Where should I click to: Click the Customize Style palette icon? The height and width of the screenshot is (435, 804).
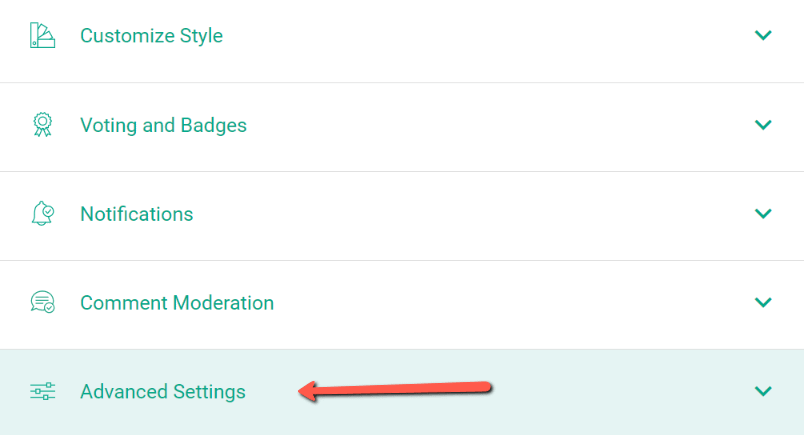point(42,36)
